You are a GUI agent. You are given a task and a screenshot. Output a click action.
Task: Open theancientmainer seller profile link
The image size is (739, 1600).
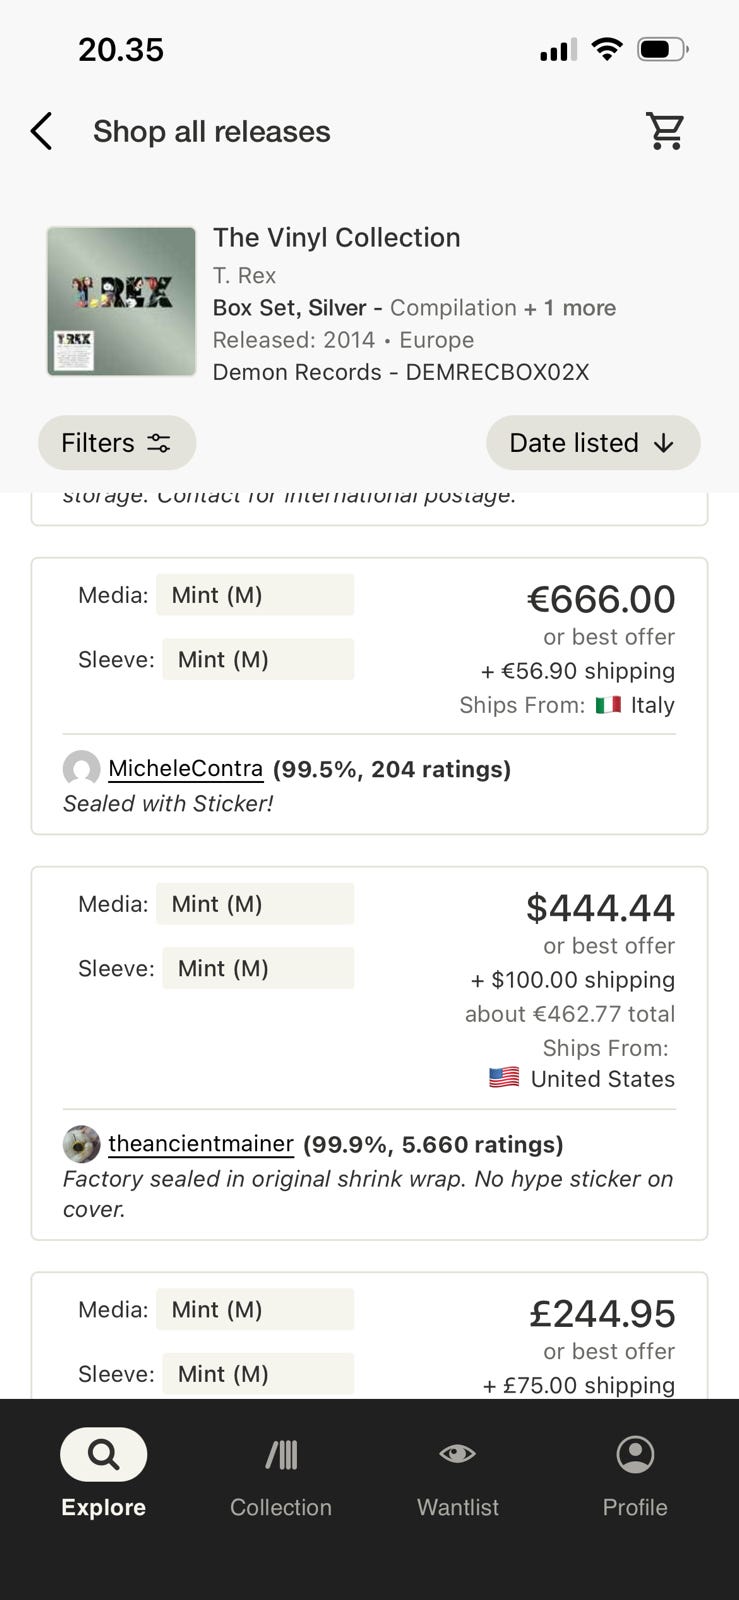(x=200, y=1144)
